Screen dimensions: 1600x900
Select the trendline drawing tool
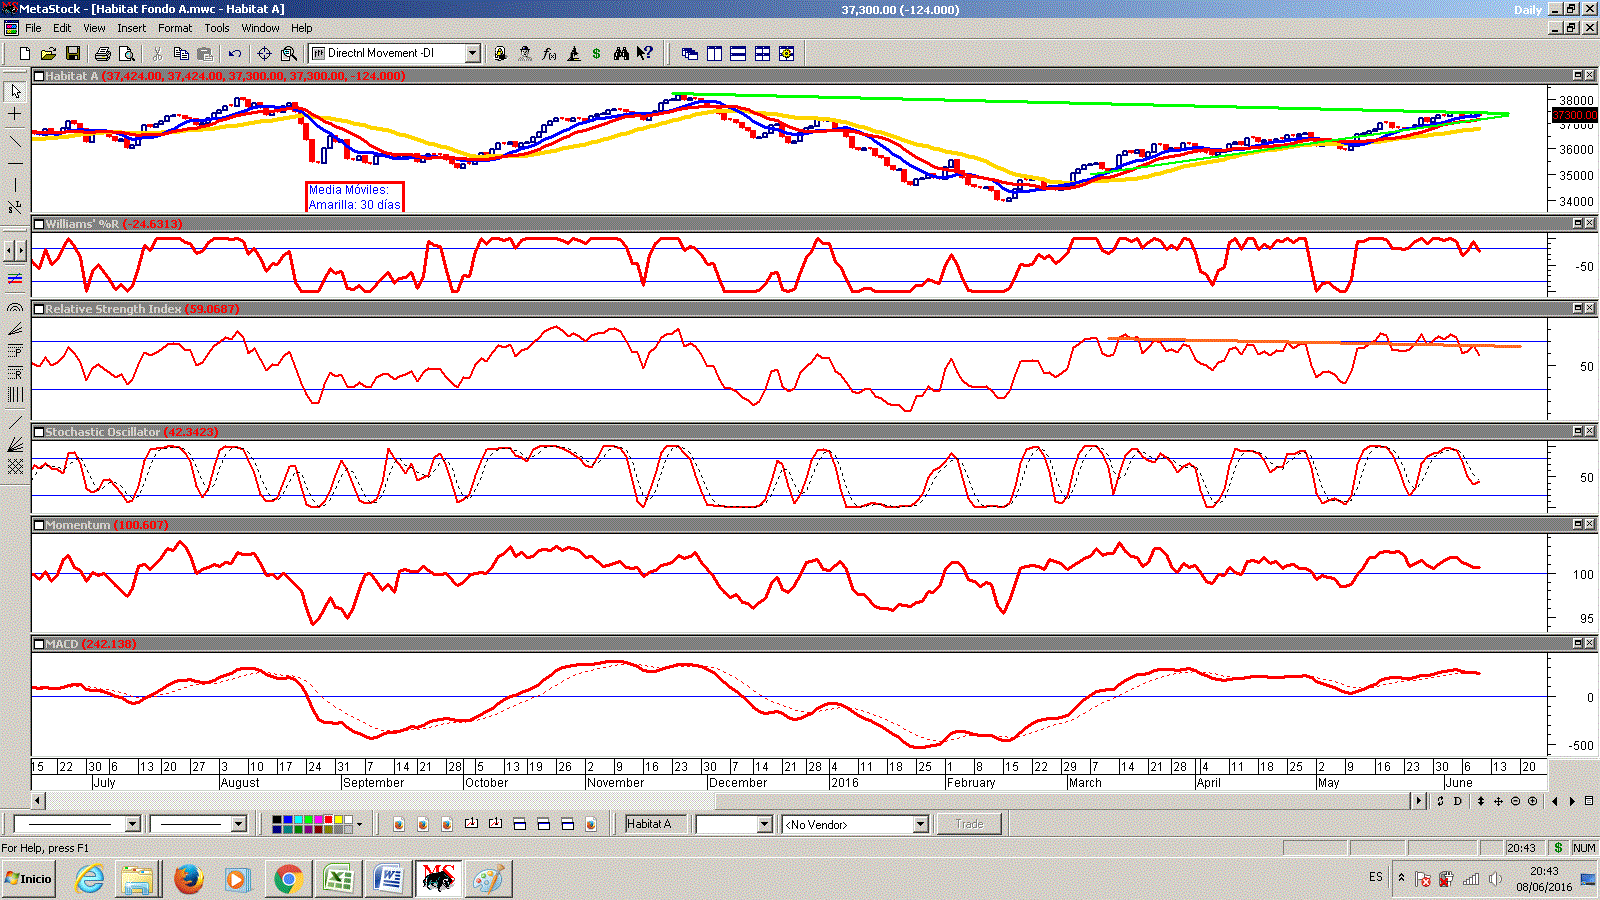[x=15, y=141]
